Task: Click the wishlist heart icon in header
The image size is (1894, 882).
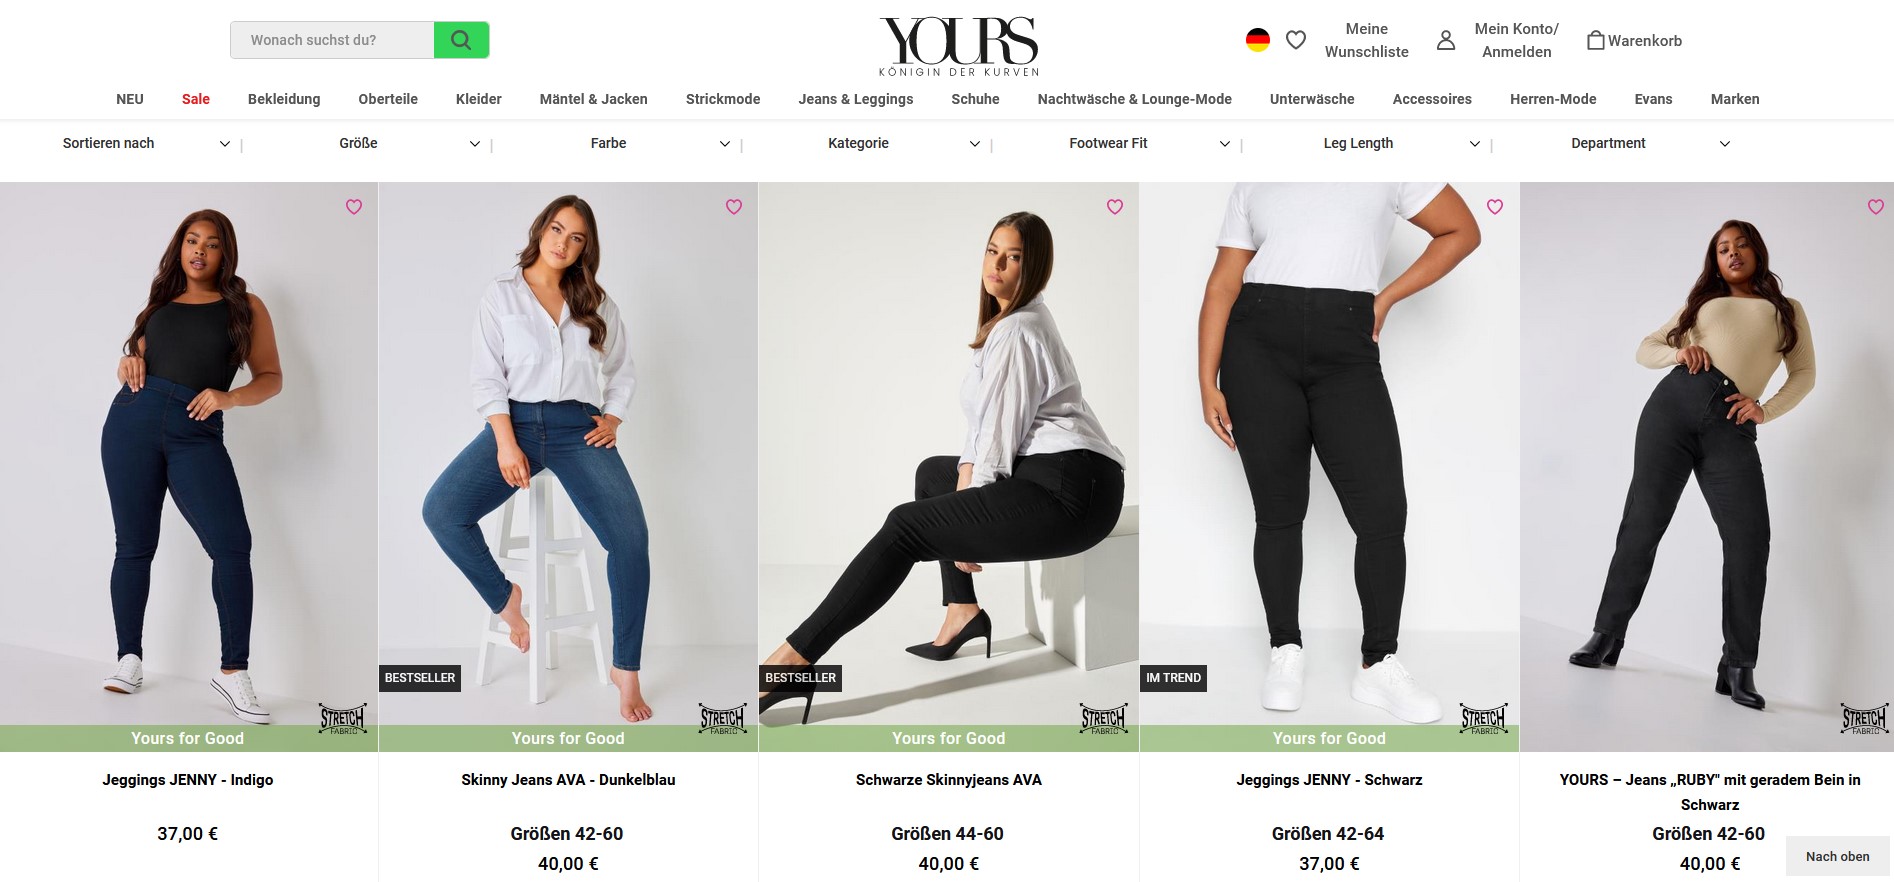Action: [x=1296, y=40]
